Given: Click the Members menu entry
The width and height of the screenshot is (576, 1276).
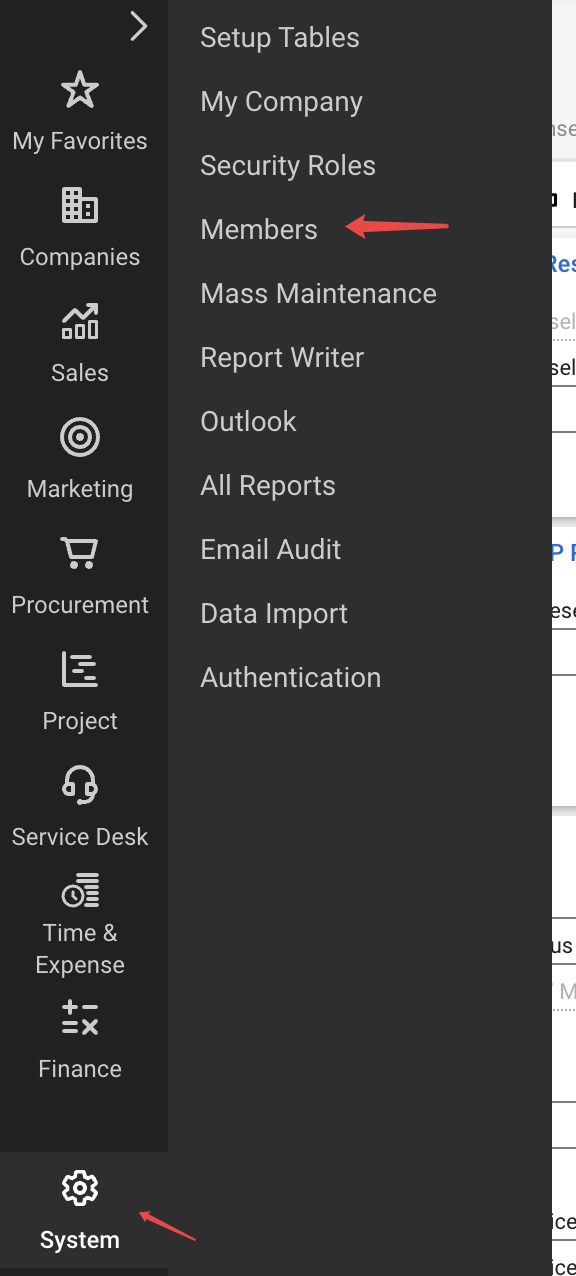Looking at the screenshot, I should (258, 229).
